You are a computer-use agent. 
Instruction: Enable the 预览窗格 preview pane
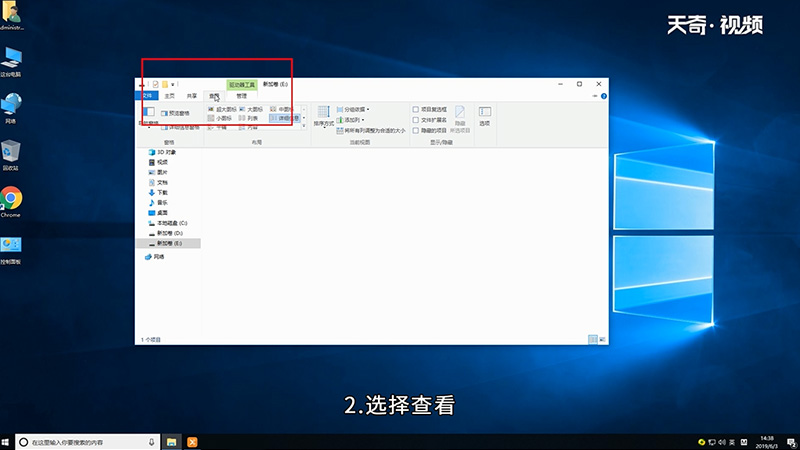pos(175,113)
